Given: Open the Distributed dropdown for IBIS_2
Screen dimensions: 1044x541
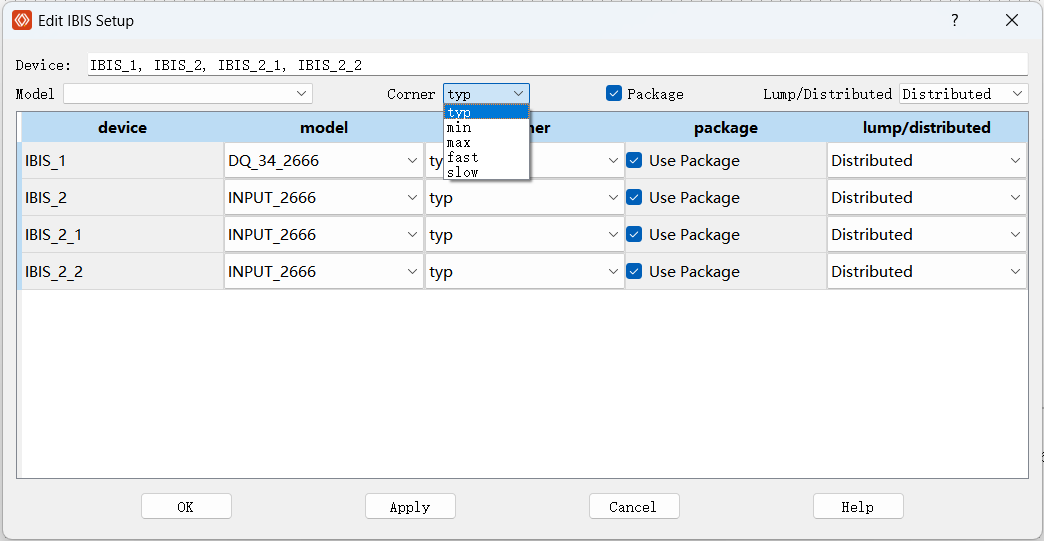Looking at the screenshot, I should click(927, 198).
